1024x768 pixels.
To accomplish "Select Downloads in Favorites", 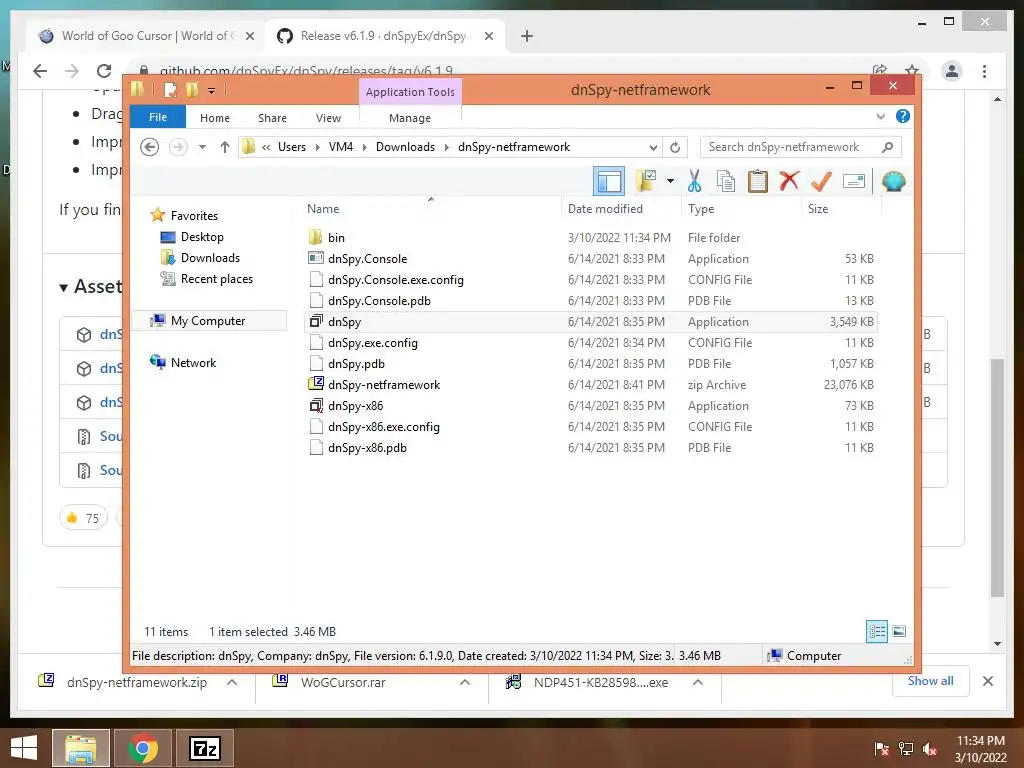I will [210, 258].
